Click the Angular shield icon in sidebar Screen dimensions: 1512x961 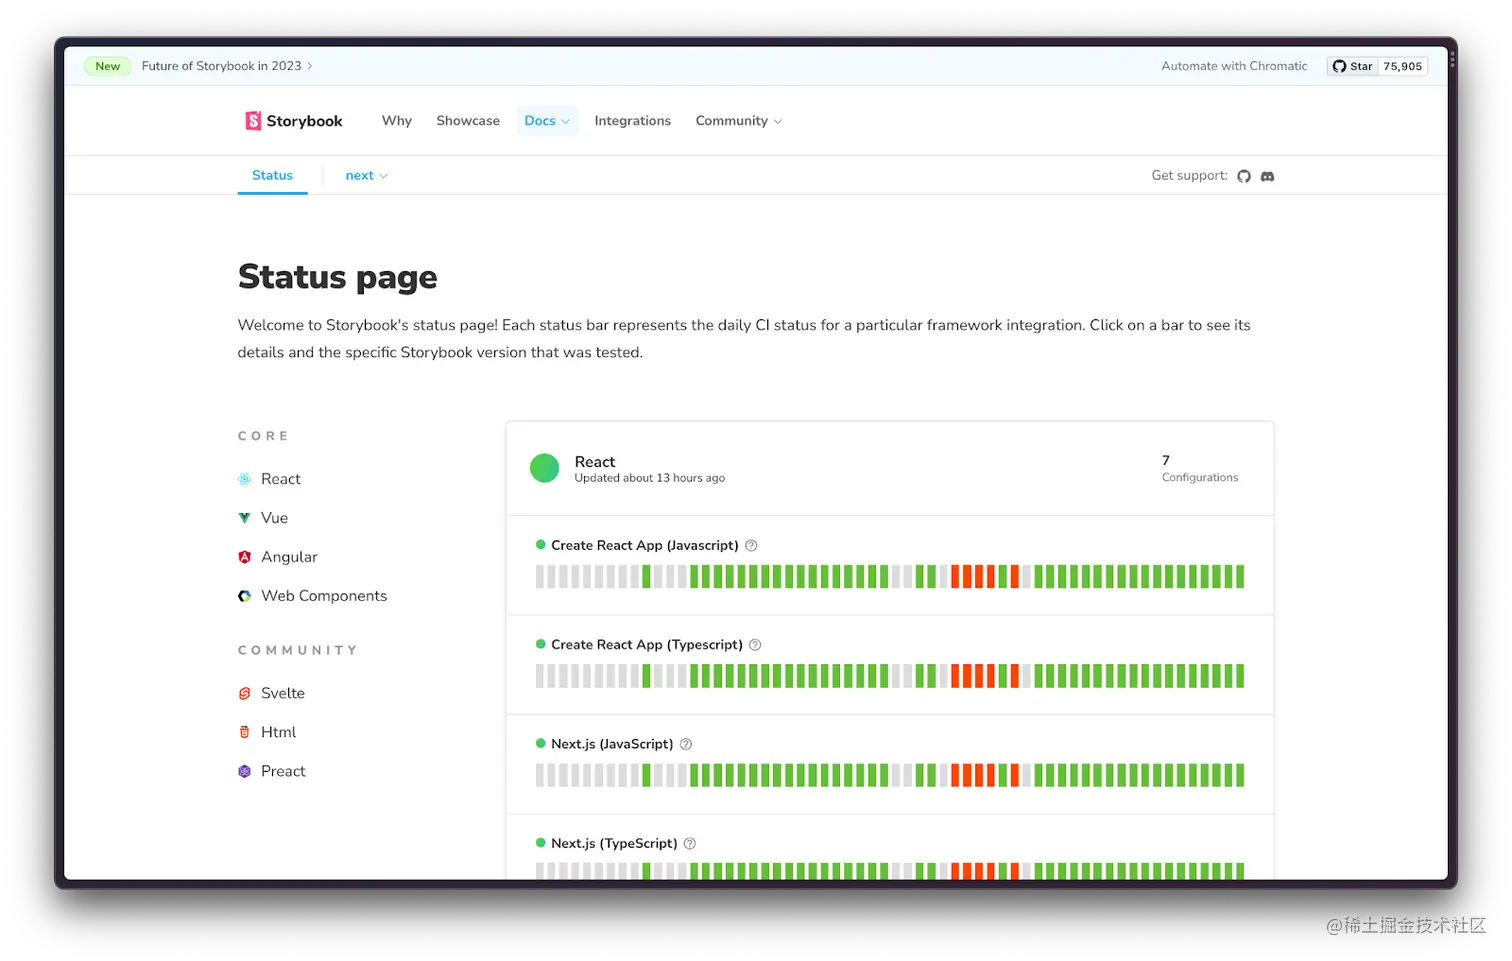click(x=244, y=557)
